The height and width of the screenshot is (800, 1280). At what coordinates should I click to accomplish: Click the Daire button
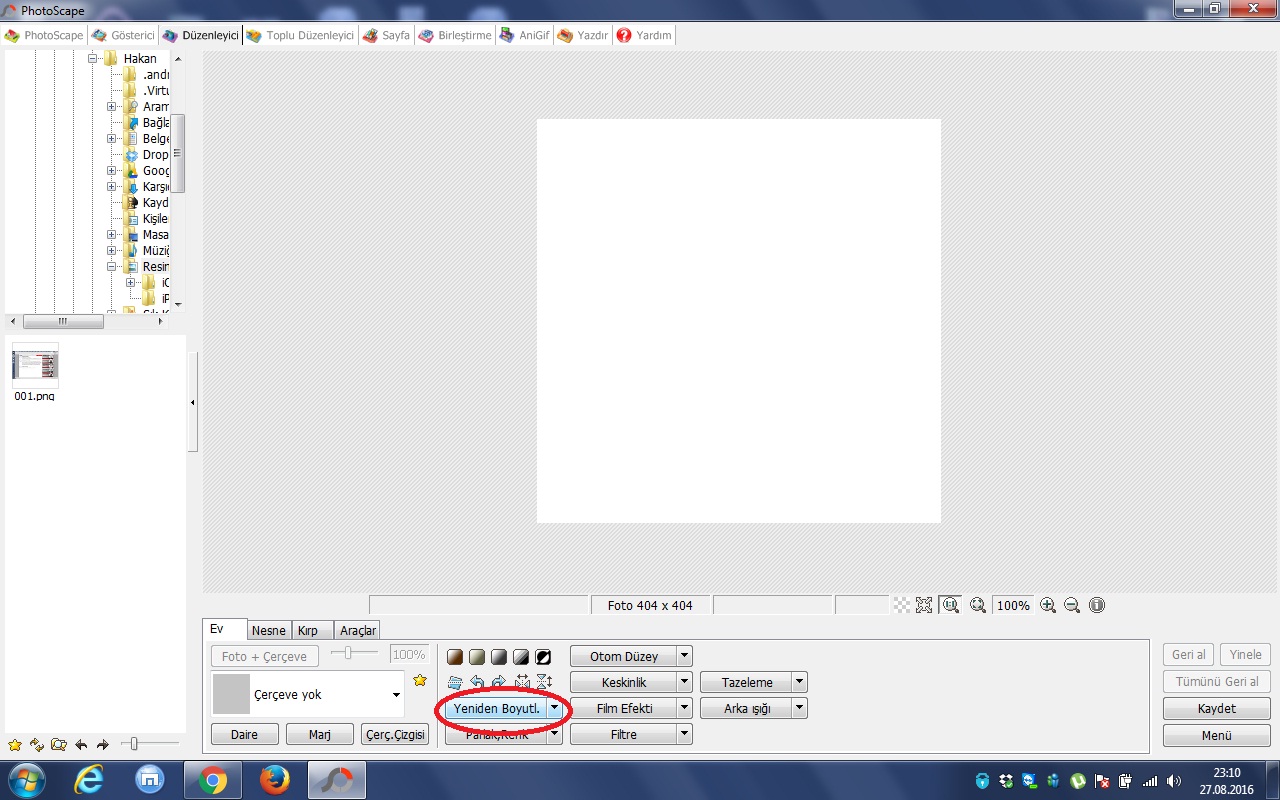click(x=244, y=734)
